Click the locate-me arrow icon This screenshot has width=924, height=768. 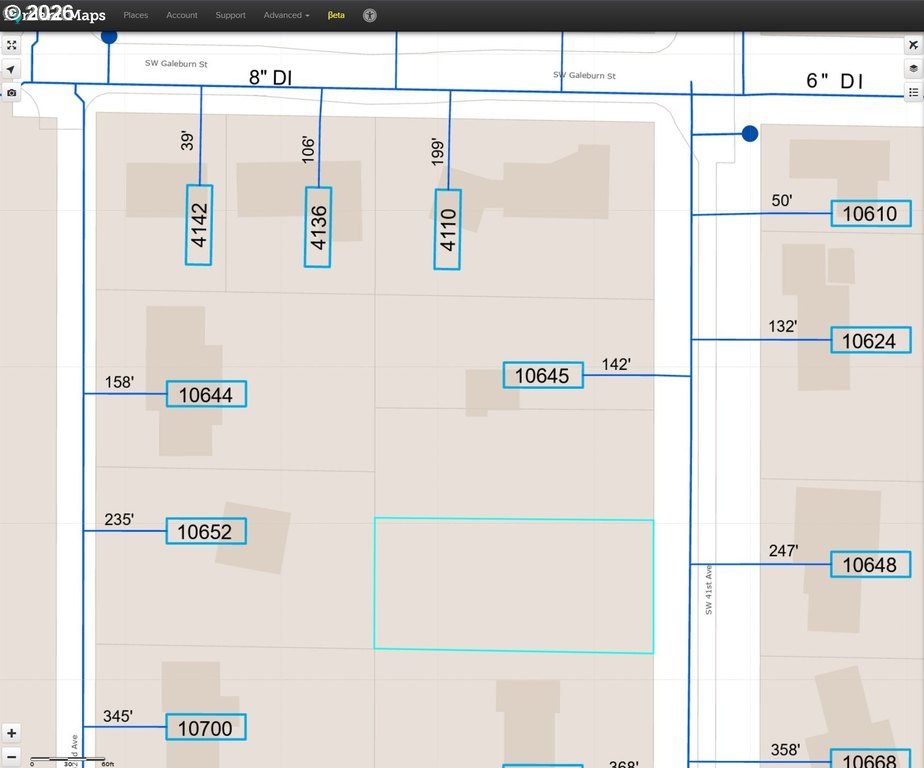click(x=11, y=69)
